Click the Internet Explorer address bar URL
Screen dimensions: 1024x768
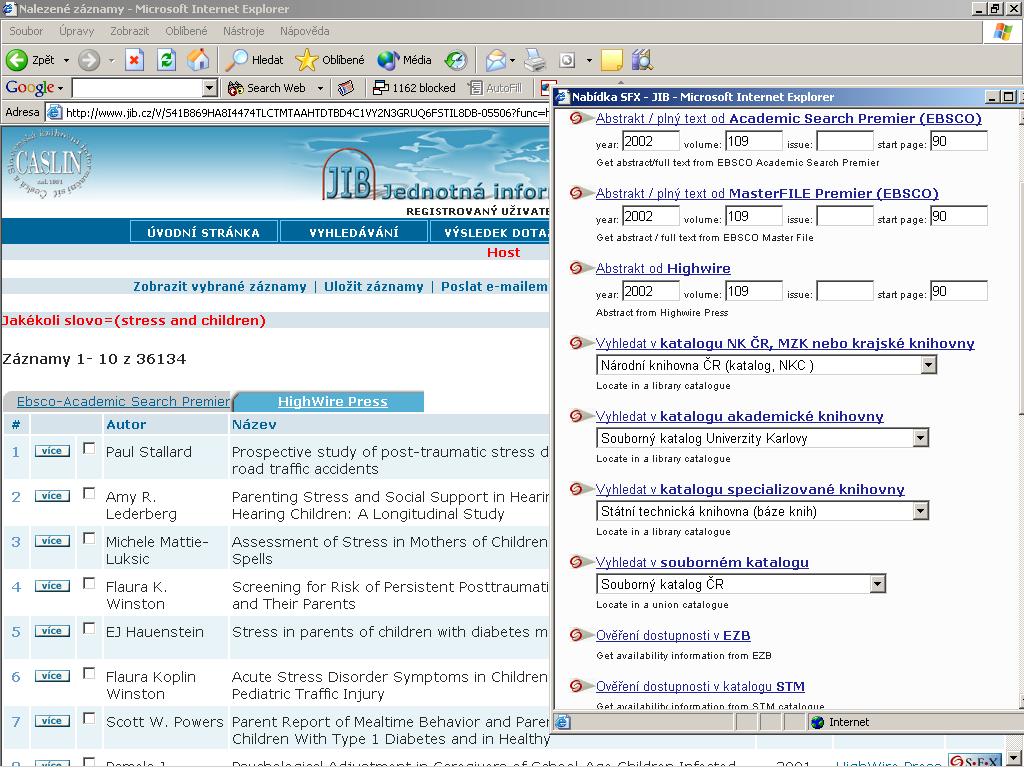tap(307, 113)
